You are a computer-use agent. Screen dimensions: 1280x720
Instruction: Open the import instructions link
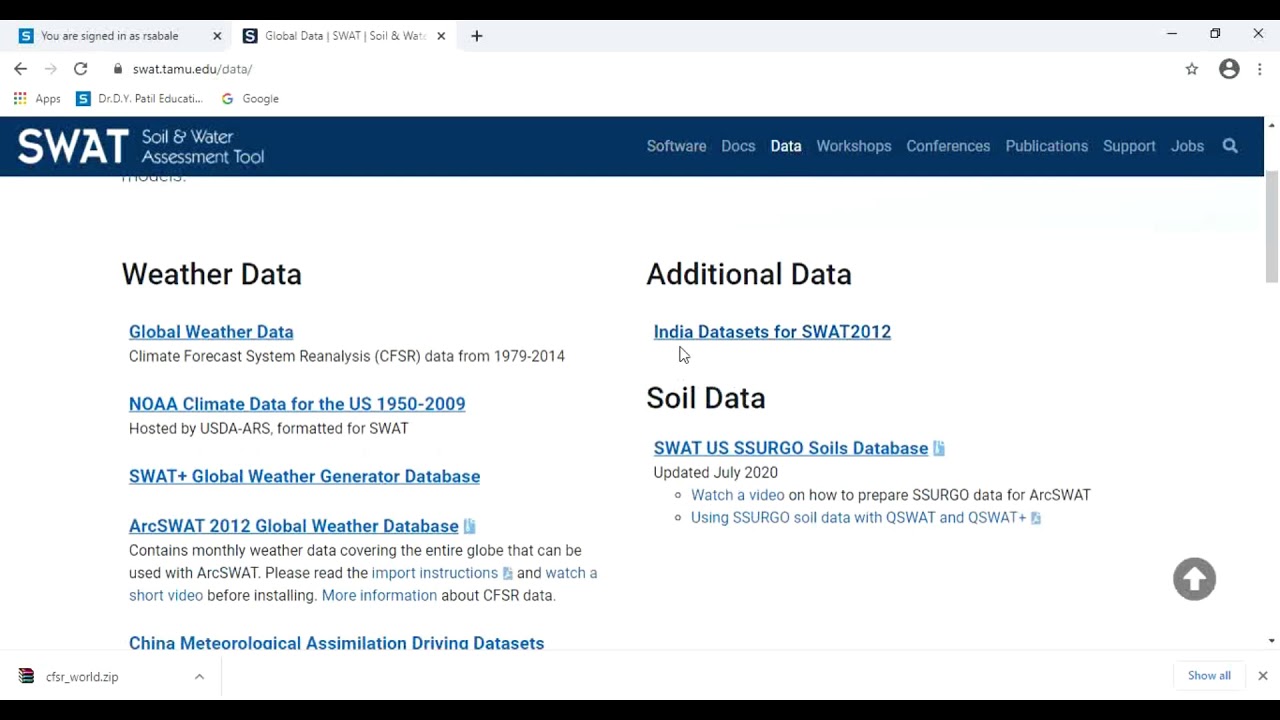click(435, 573)
